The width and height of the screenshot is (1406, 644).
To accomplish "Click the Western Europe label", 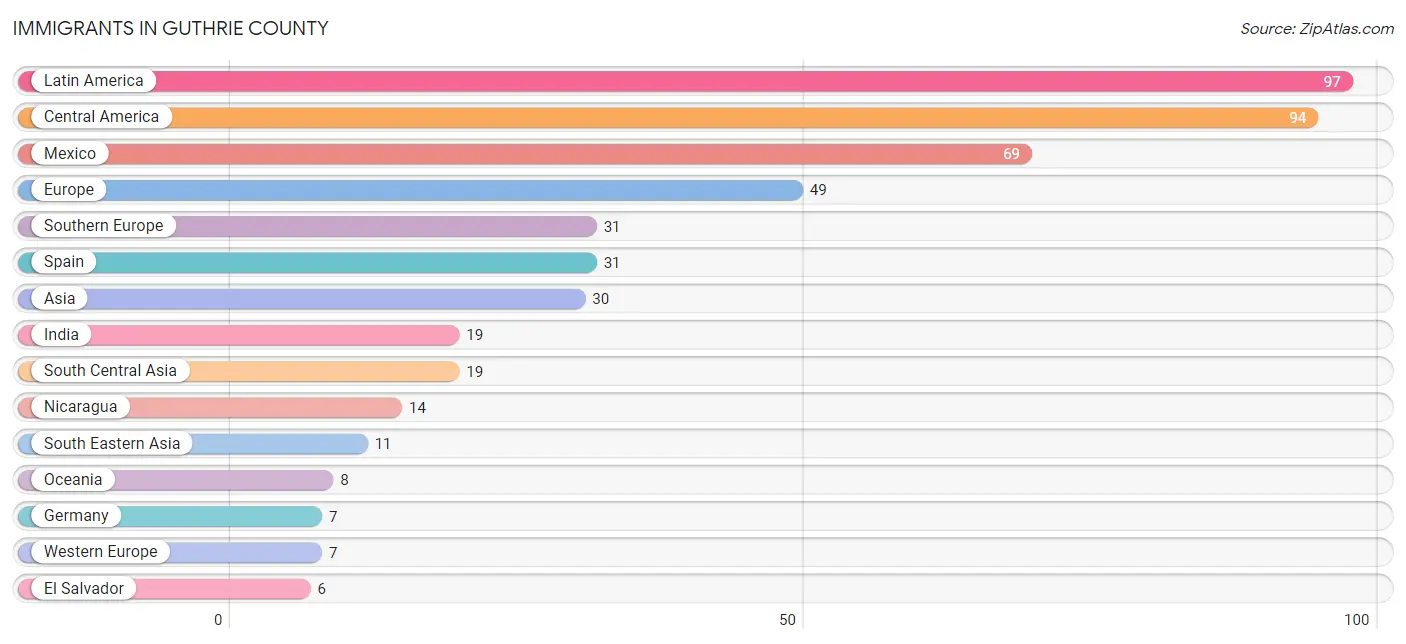I will 100,552.
